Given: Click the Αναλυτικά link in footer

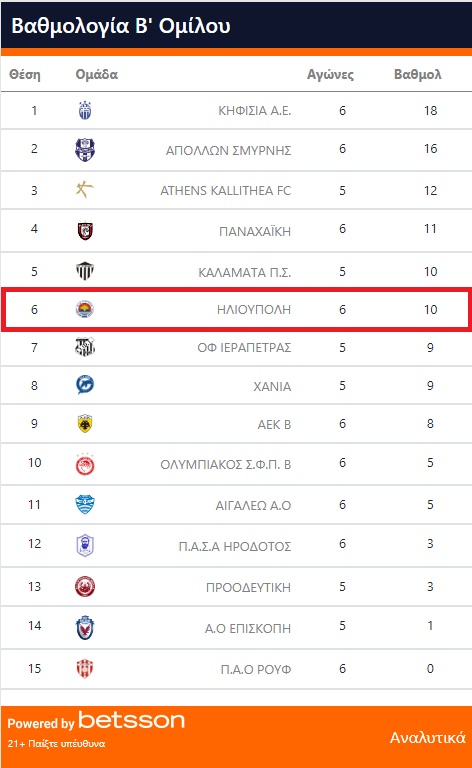Looking at the screenshot, I should click(427, 737).
